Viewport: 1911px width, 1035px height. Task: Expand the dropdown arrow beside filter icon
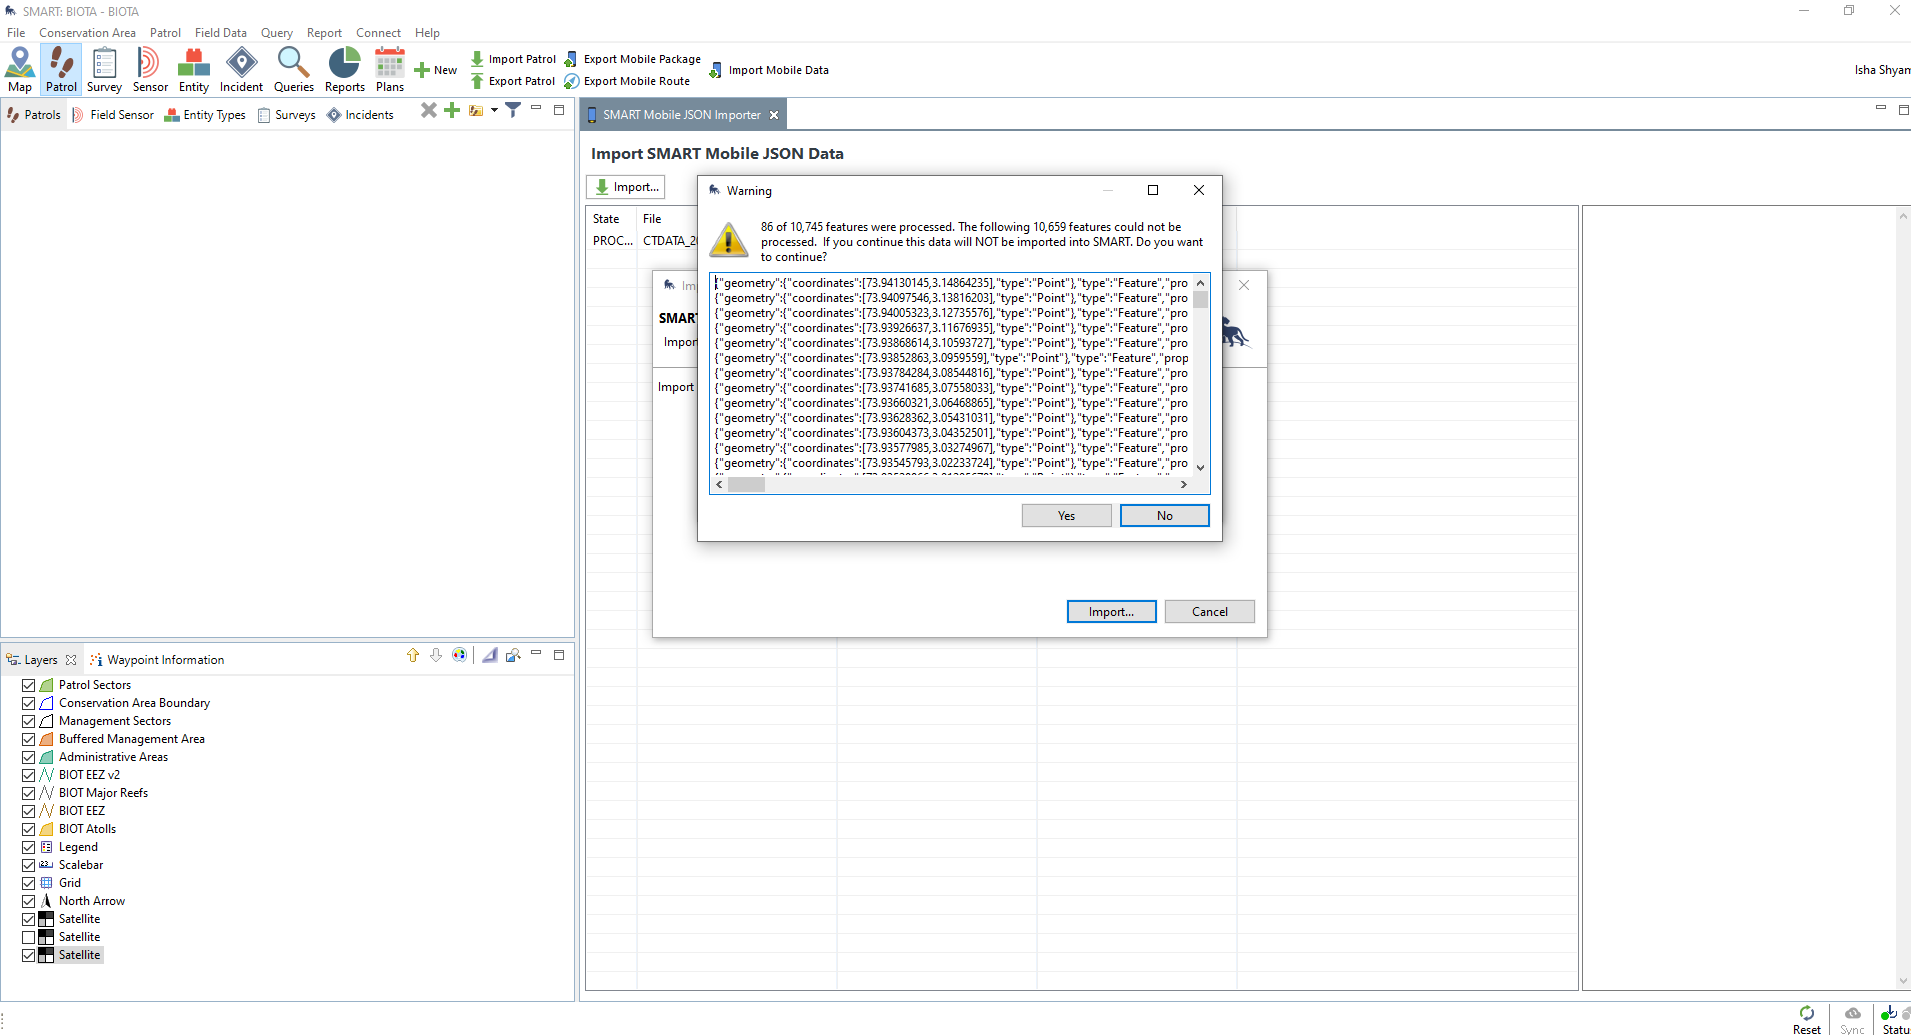tap(494, 110)
